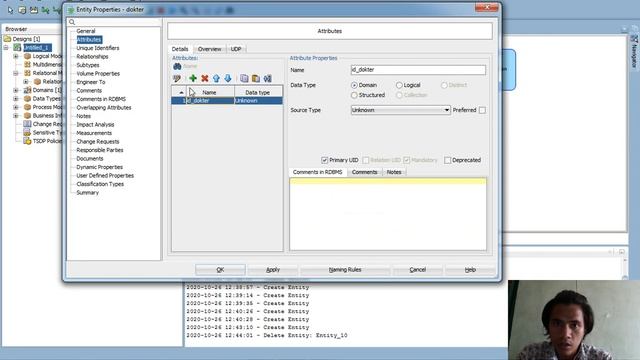Collapse the Relational Models tree node
The image size is (640, 360).
(x=16, y=73)
